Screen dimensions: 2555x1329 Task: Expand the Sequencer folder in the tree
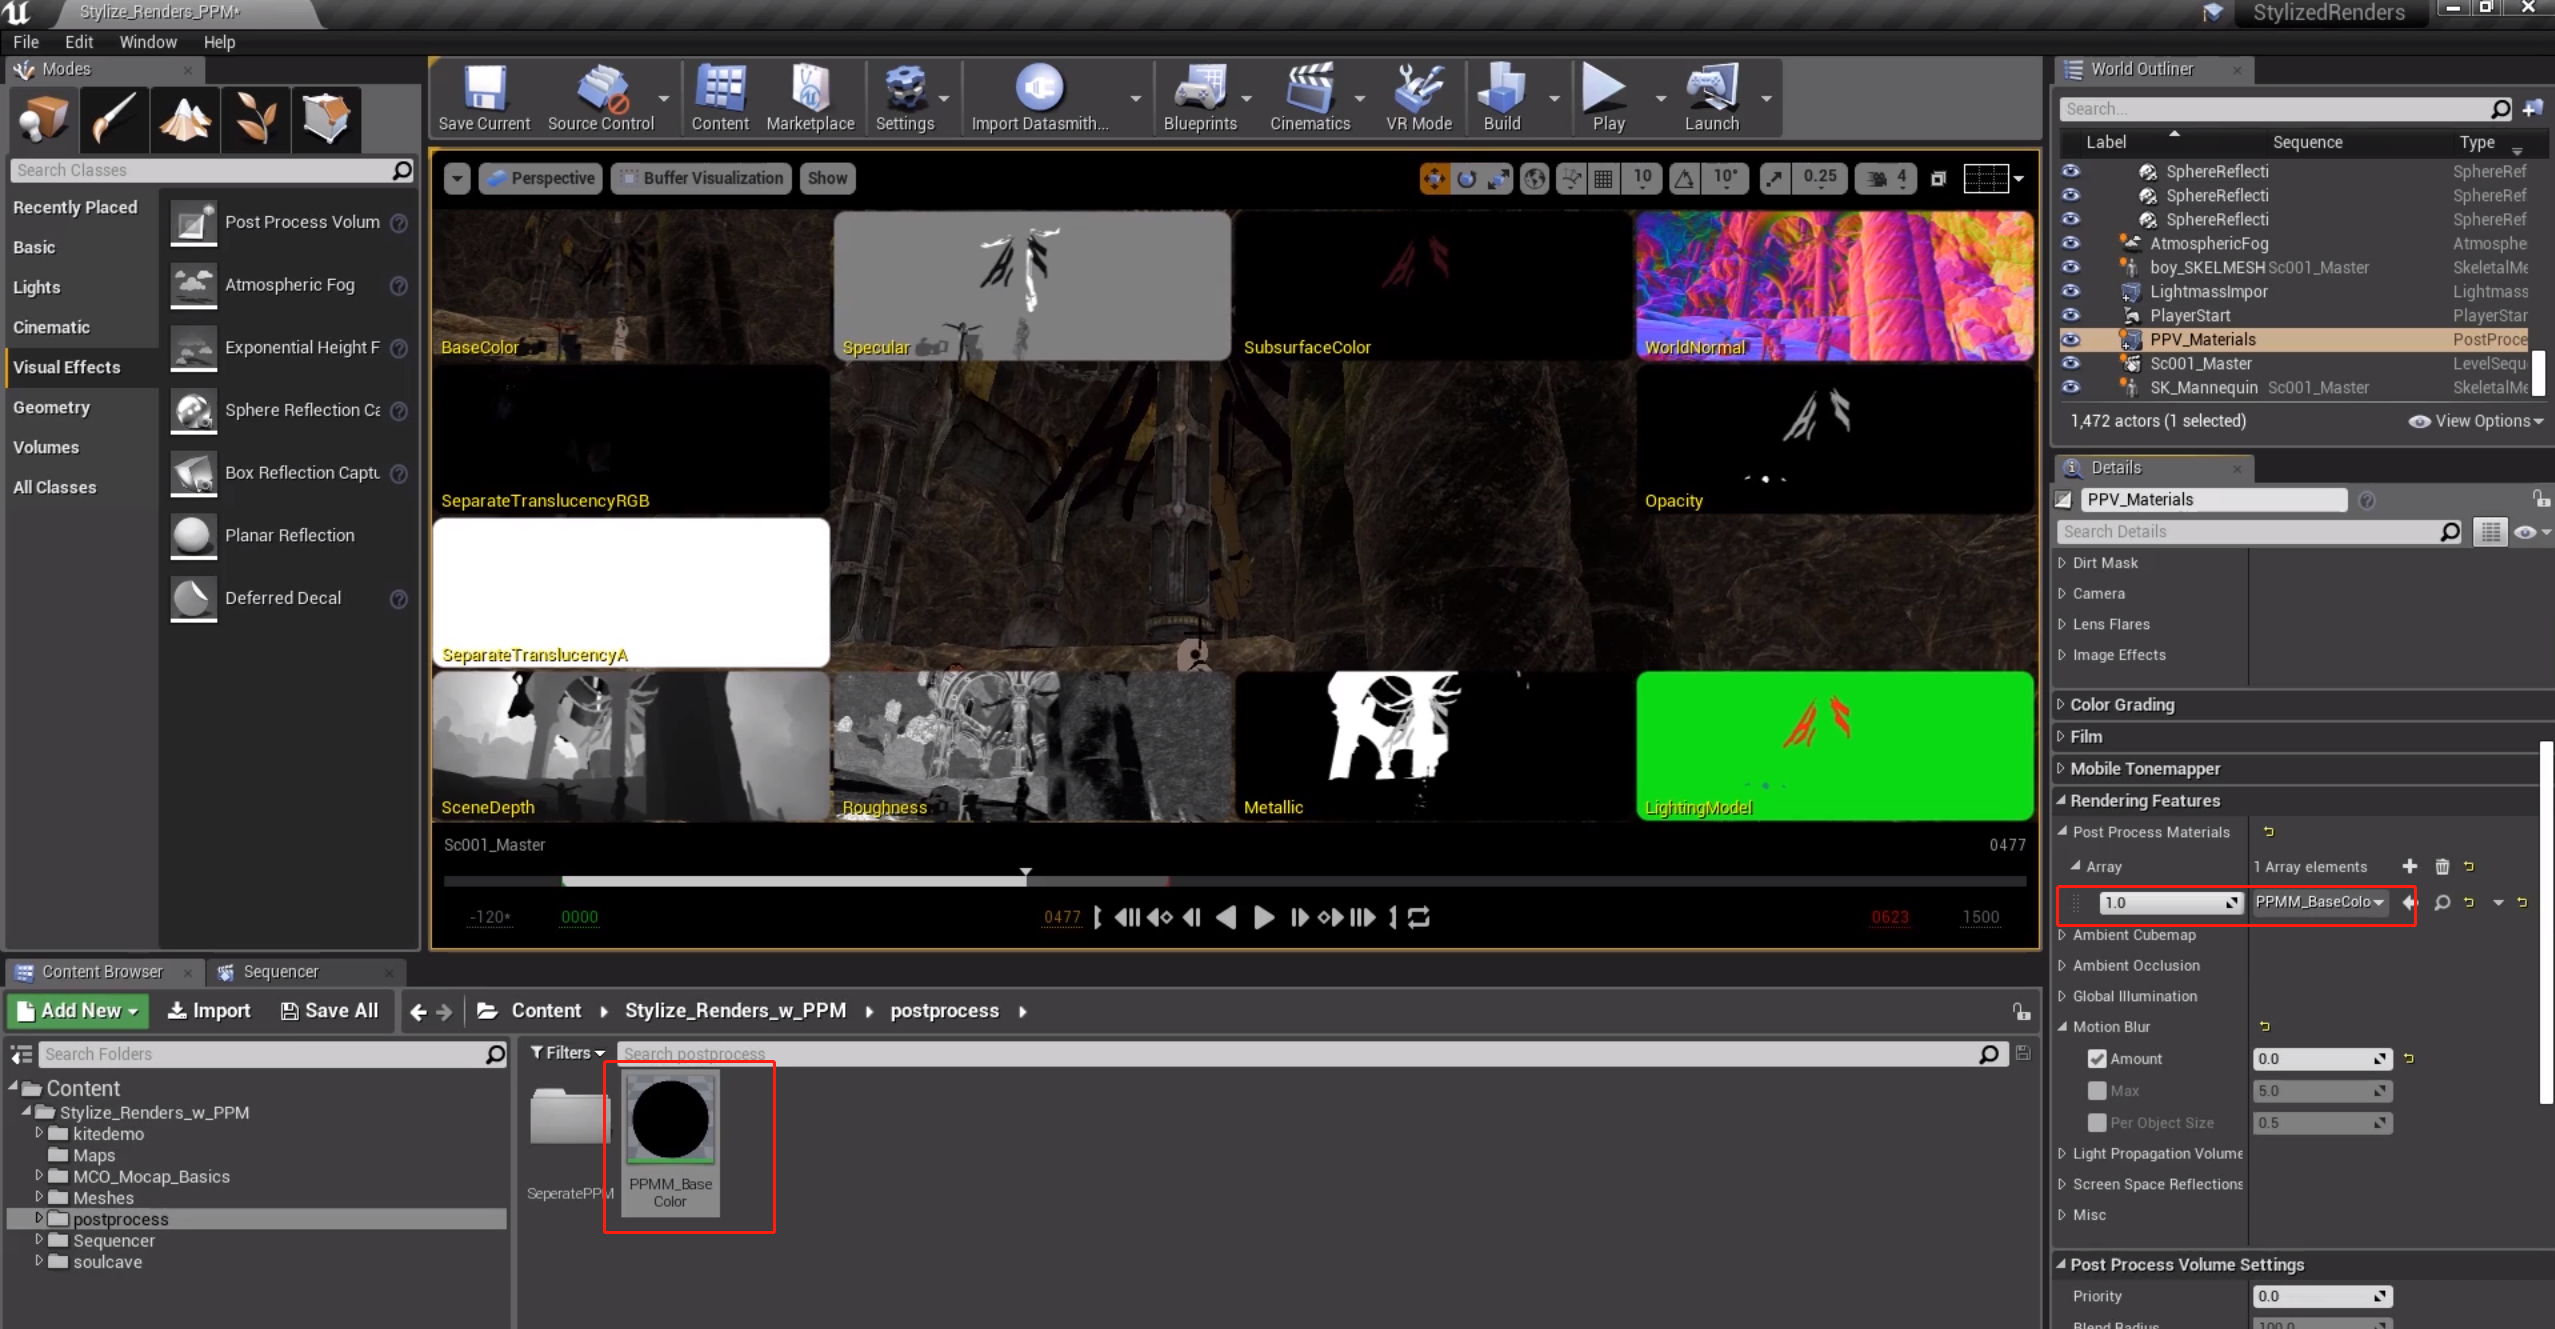tap(39, 1240)
